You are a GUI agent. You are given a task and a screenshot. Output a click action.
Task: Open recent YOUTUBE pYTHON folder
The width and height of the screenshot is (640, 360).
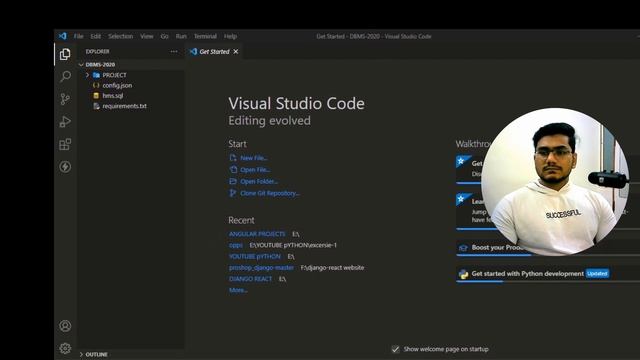[x=254, y=256]
